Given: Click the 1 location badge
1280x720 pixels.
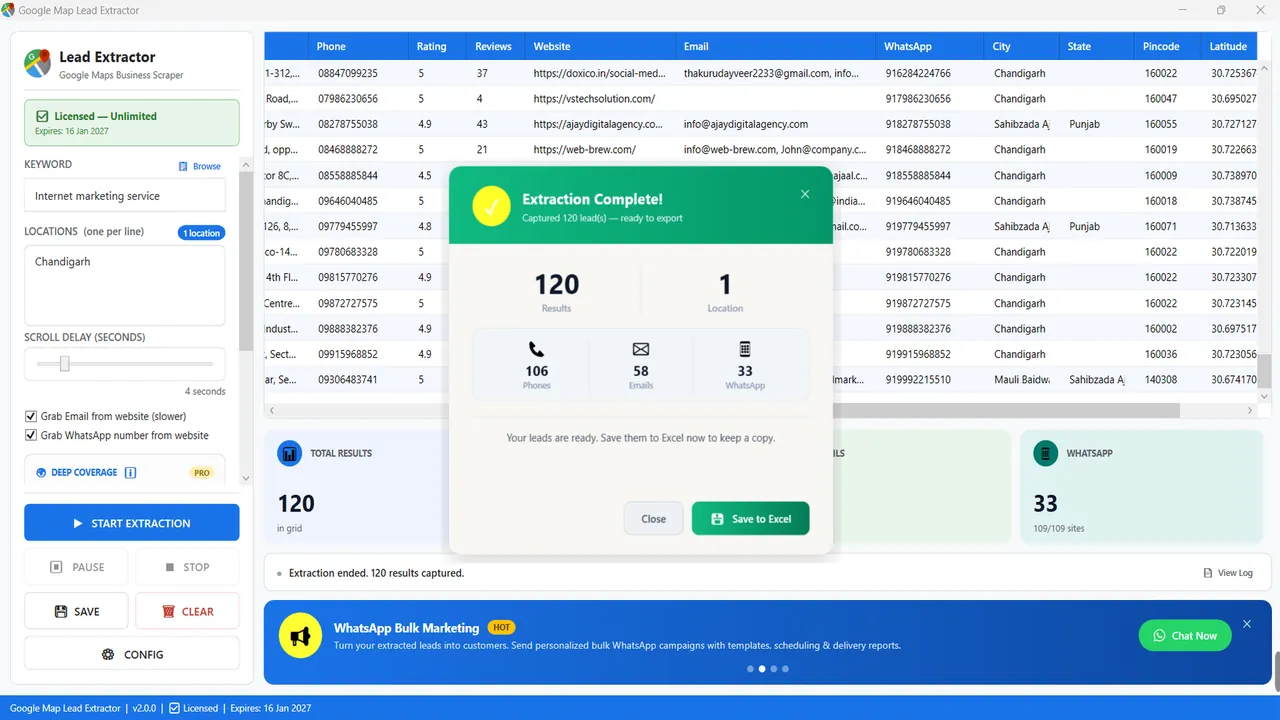Looking at the screenshot, I should (x=203, y=233).
